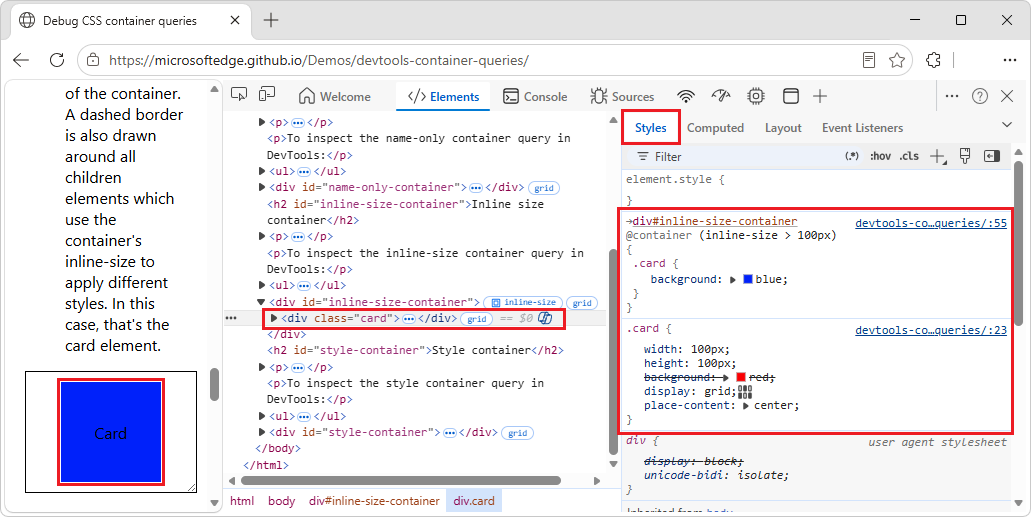Image resolution: width=1031 pixels, height=517 pixels.
Task: Go back to previous page
Action: pyautogui.click(x=21, y=61)
